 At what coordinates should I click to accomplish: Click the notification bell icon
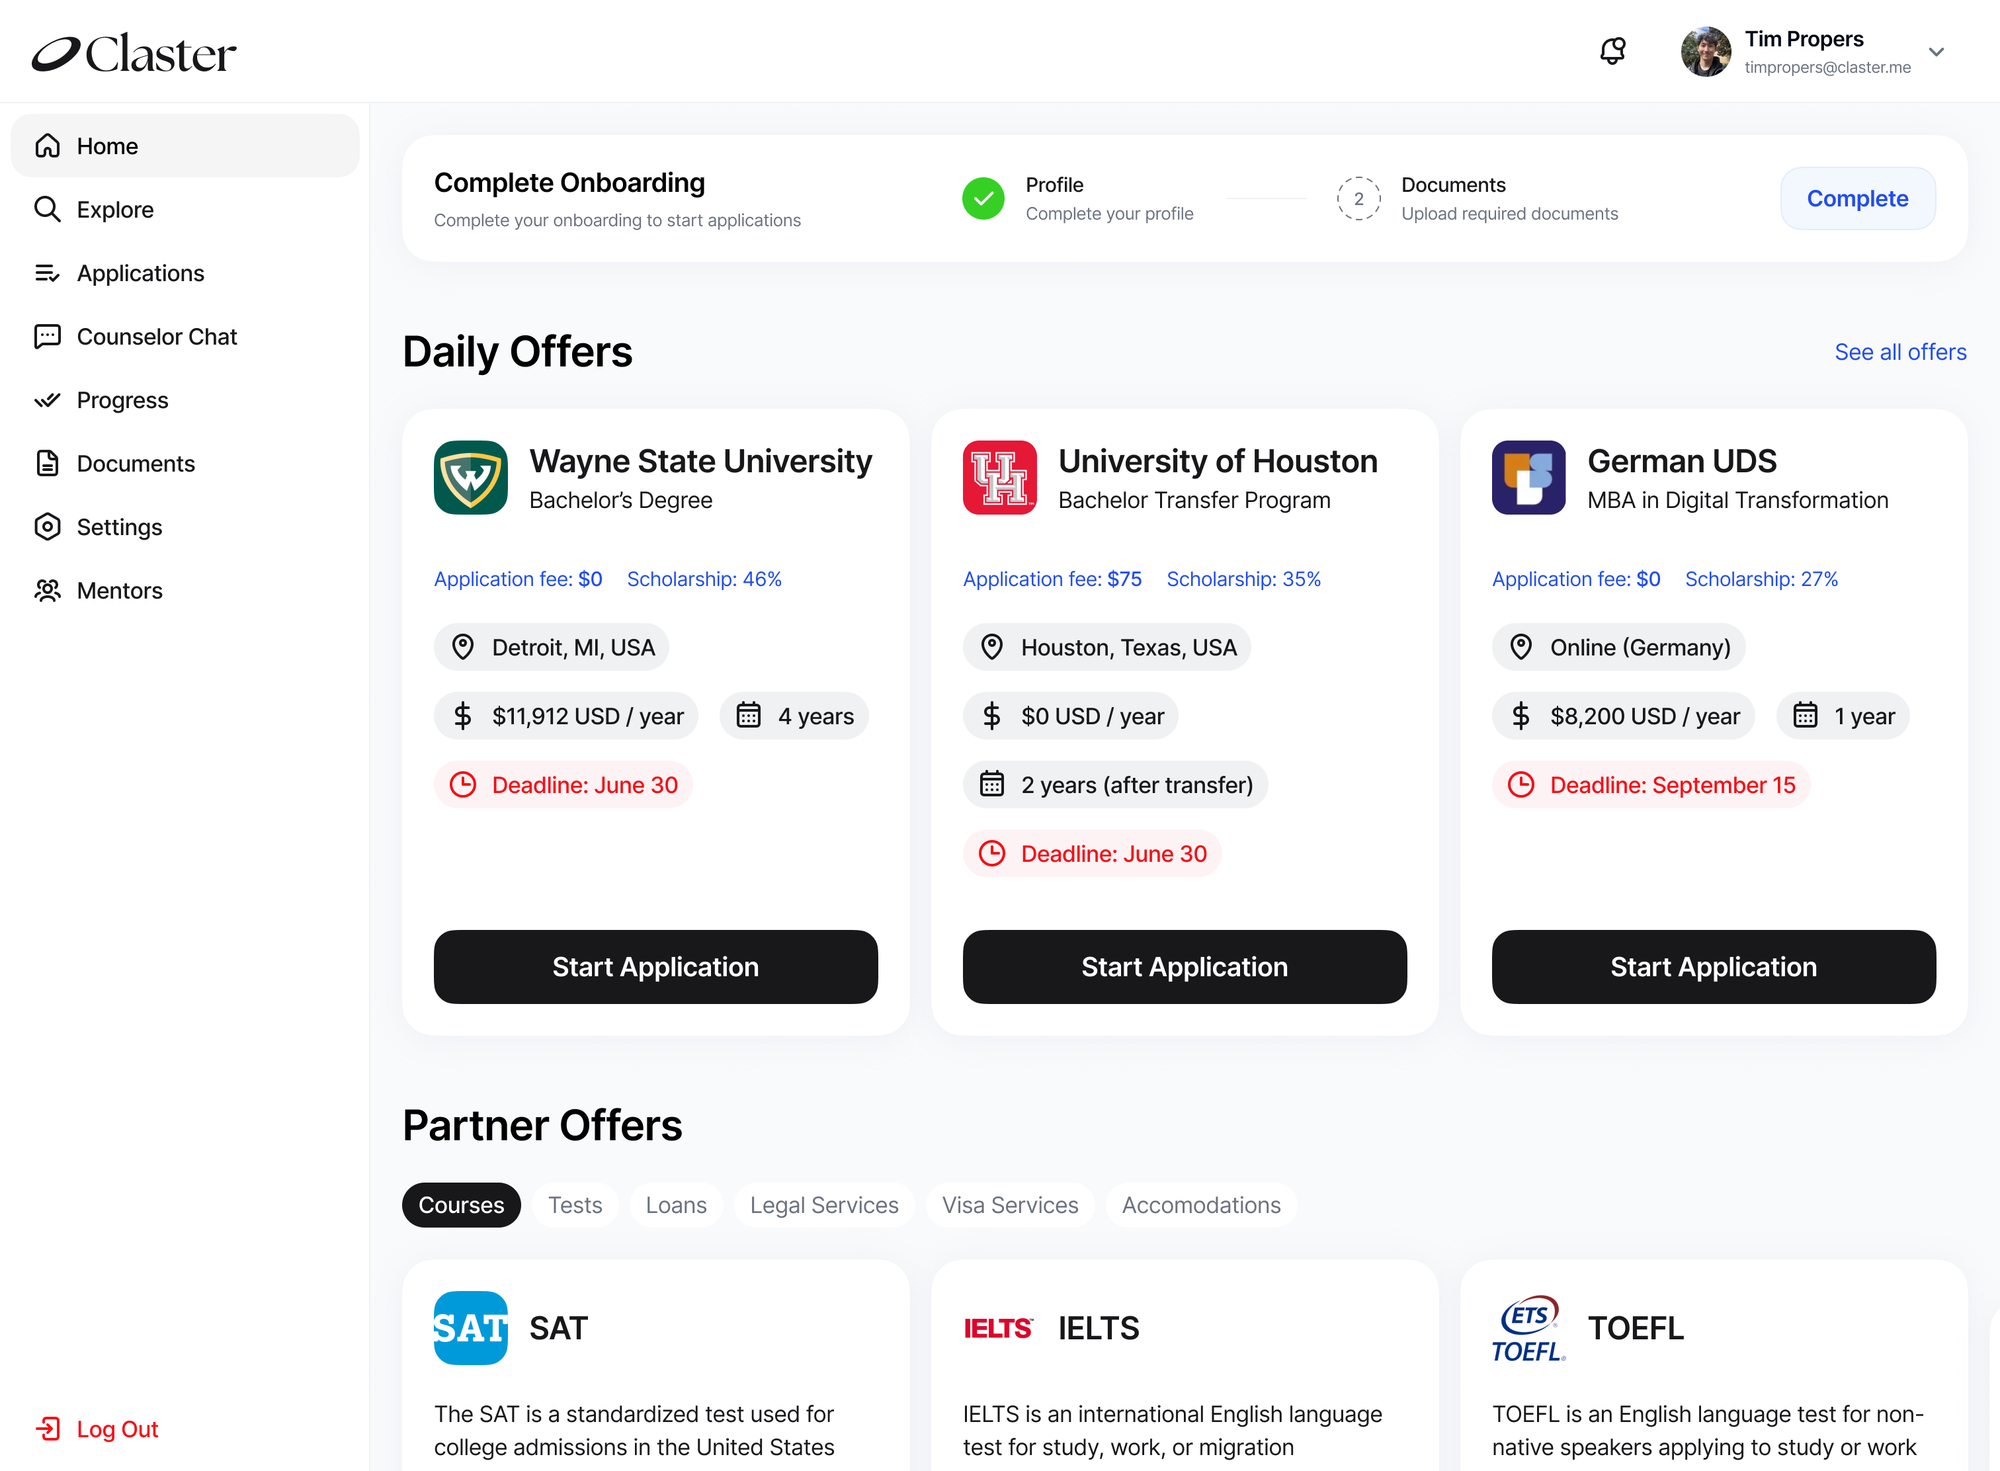pyautogui.click(x=1612, y=51)
